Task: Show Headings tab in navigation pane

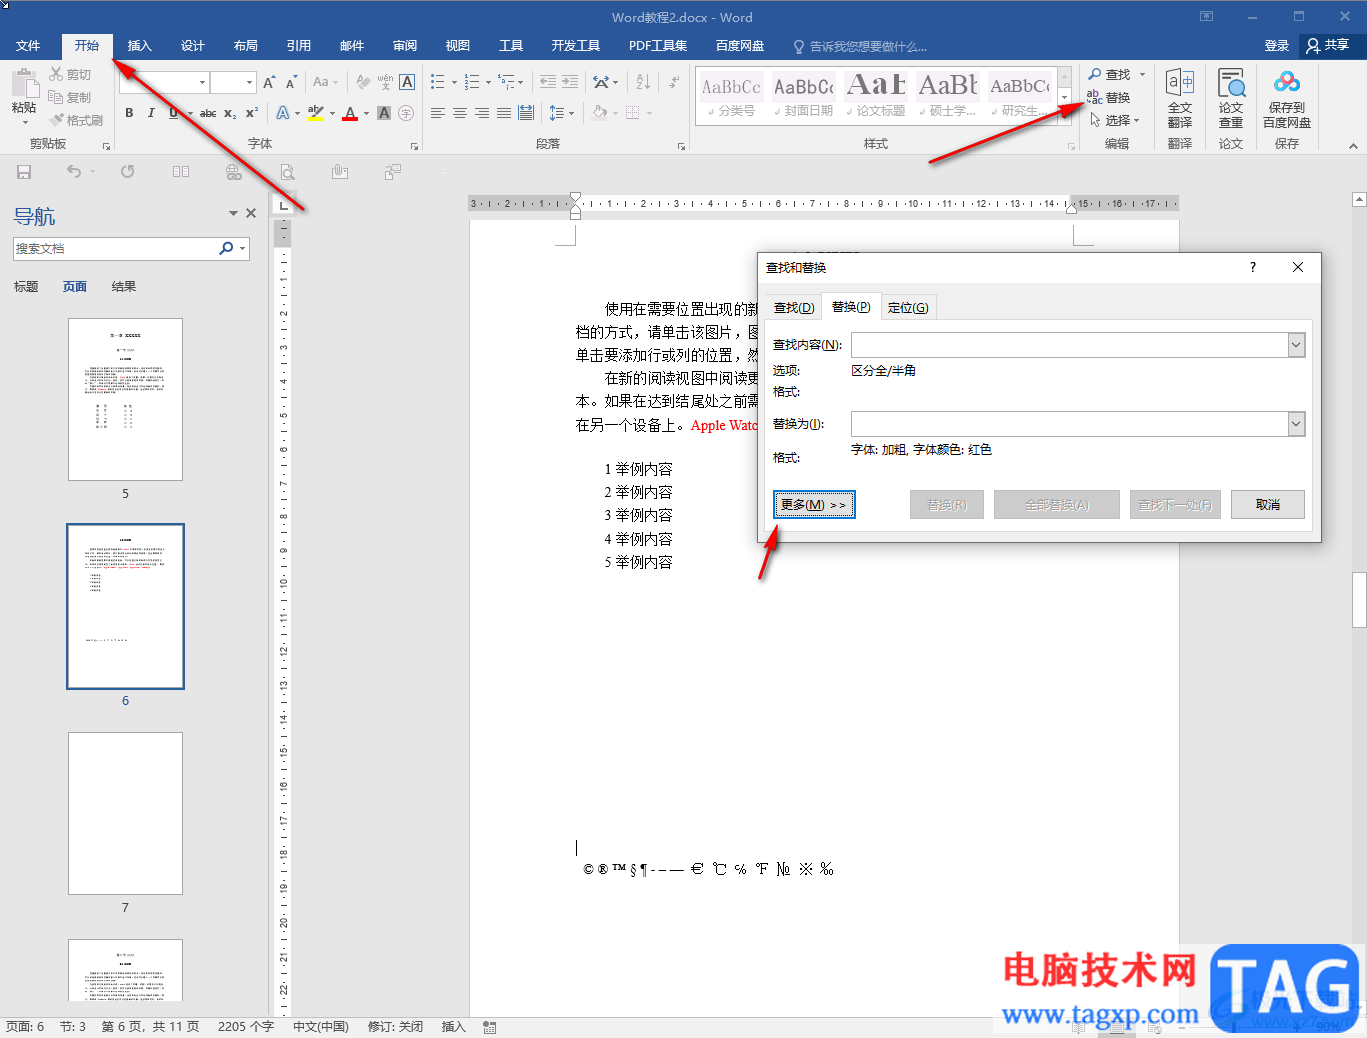Action: 26,287
